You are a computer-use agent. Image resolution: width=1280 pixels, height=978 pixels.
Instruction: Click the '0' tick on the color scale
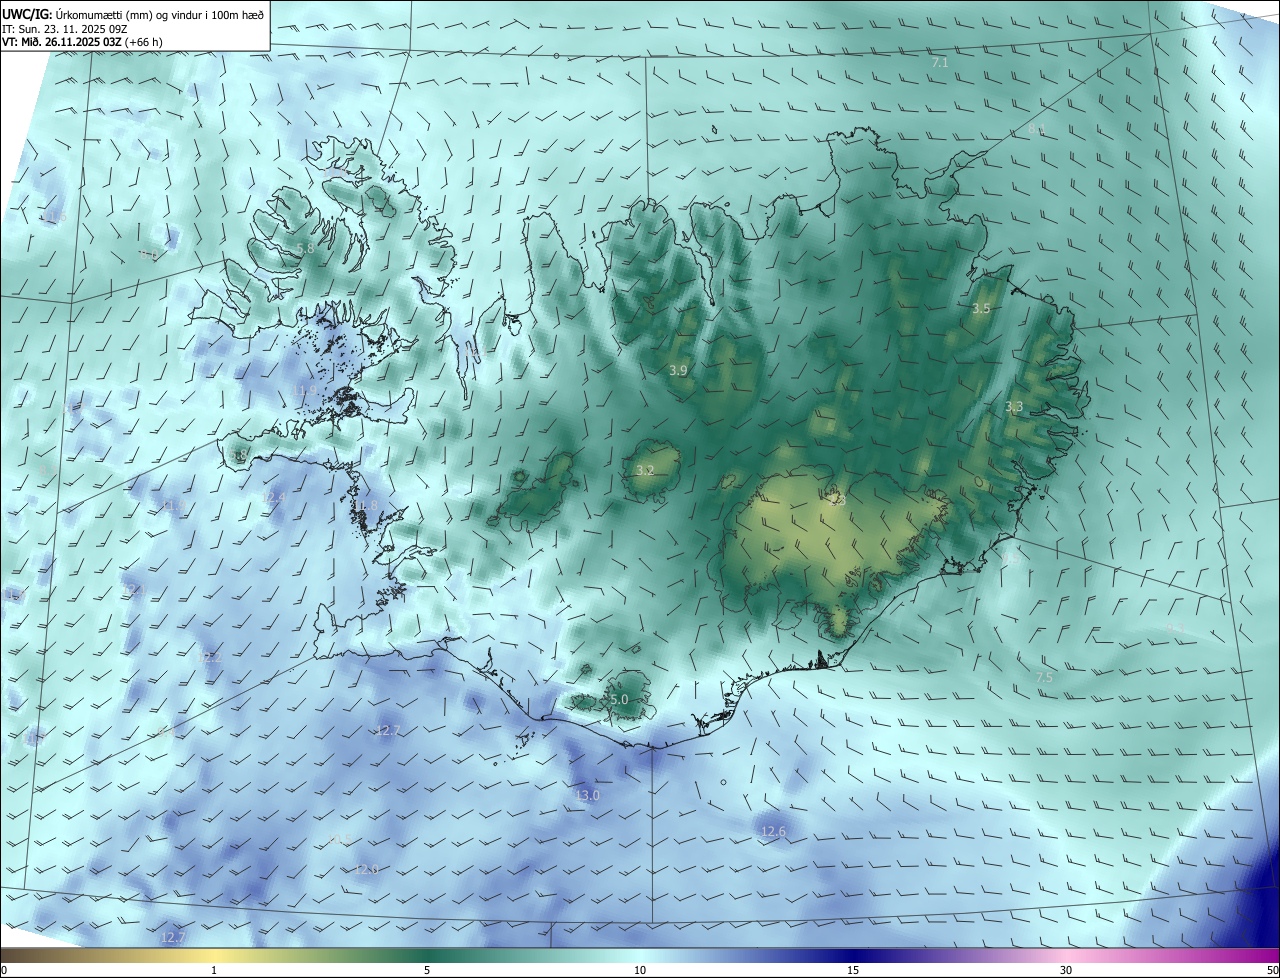4,970
